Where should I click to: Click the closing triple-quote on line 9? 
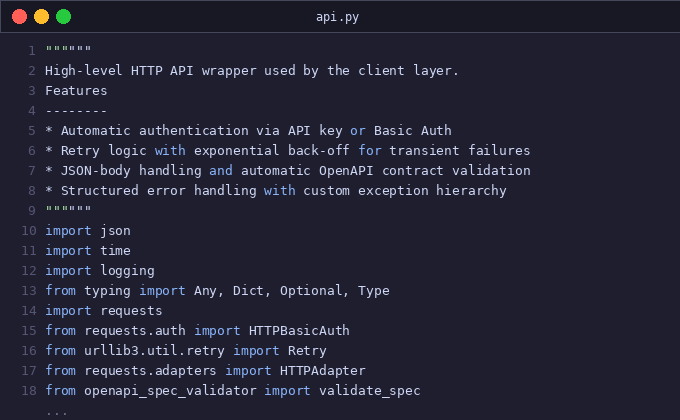coord(69,209)
